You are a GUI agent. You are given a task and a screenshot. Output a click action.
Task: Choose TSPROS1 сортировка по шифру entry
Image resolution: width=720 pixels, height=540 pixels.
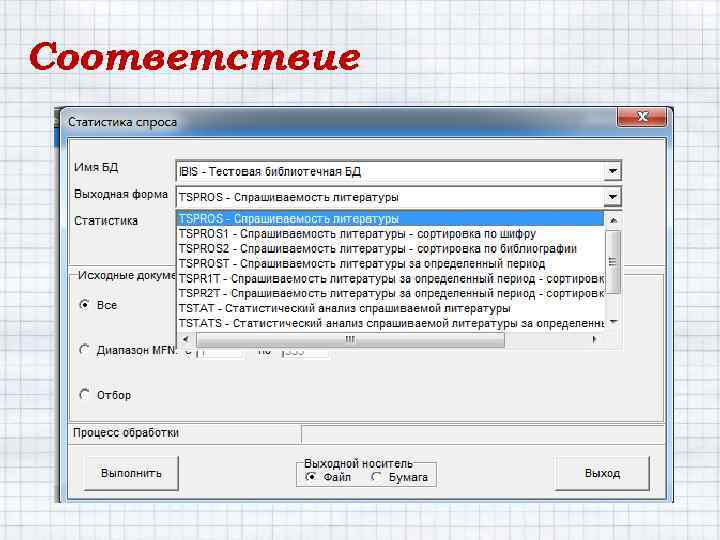tap(390, 234)
